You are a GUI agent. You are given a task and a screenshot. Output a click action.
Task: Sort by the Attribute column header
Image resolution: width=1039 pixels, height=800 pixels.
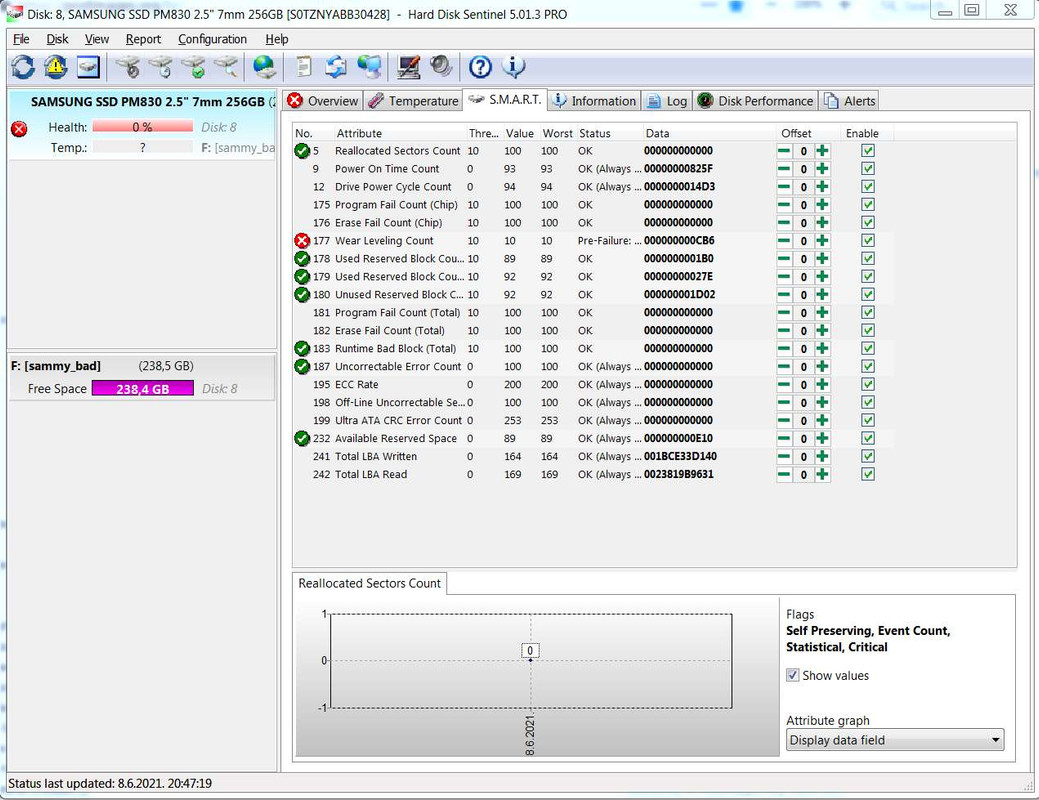(359, 133)
